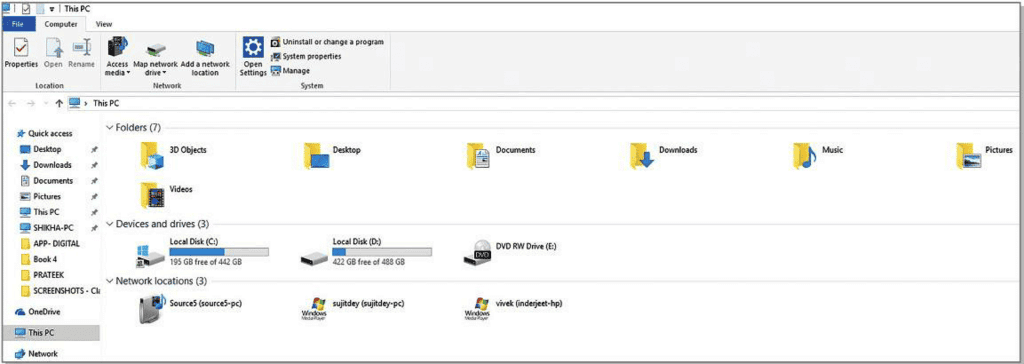Select DVD RW Drive (E:)

tap(509, 252)
